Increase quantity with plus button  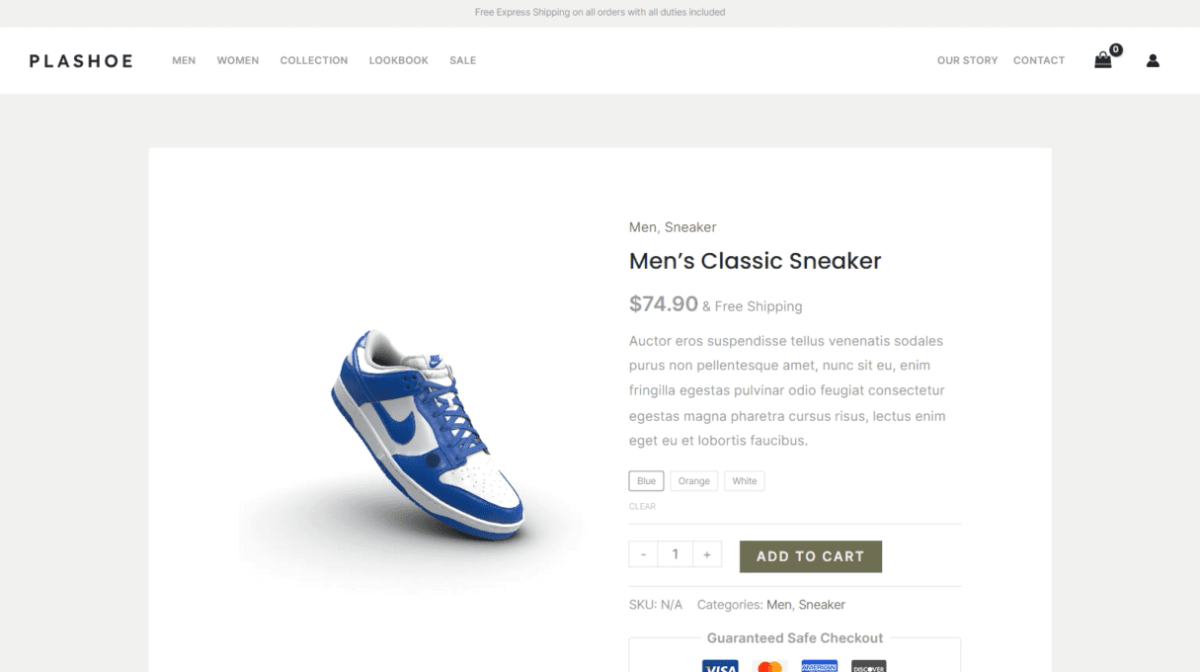[707, 554]
